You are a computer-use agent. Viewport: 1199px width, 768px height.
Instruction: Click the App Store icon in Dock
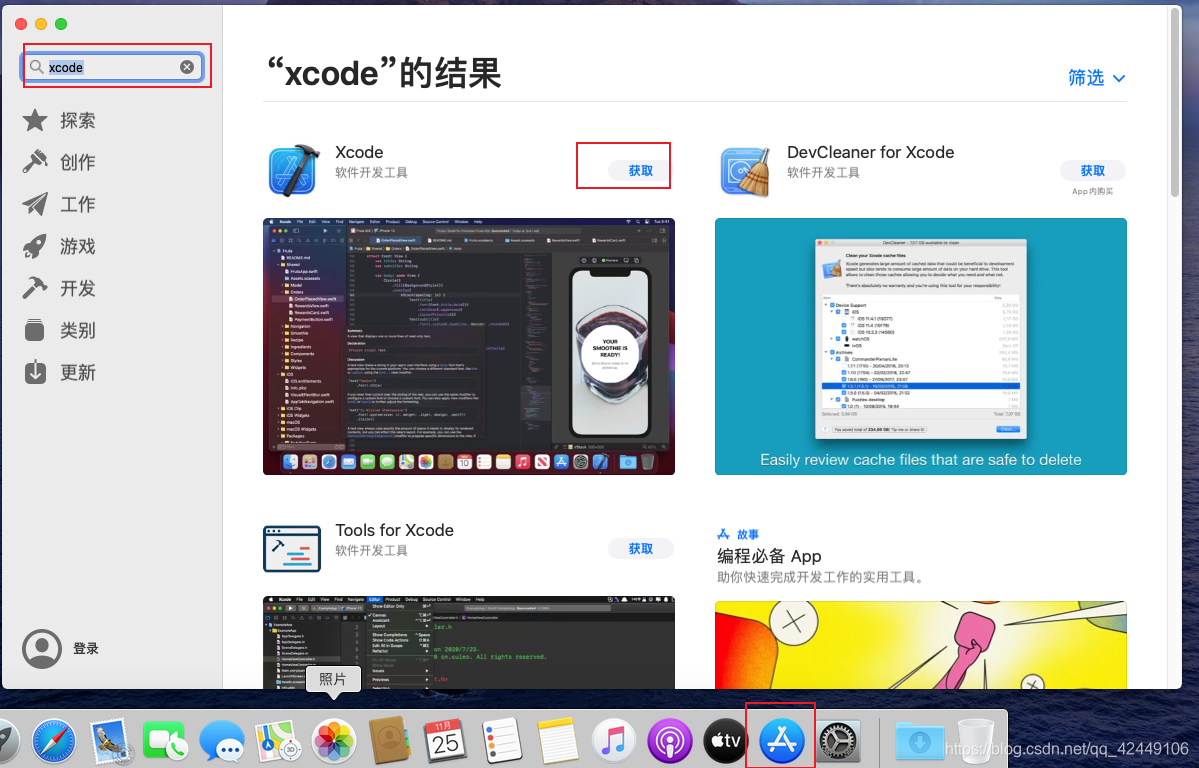(x=782, y=741)
